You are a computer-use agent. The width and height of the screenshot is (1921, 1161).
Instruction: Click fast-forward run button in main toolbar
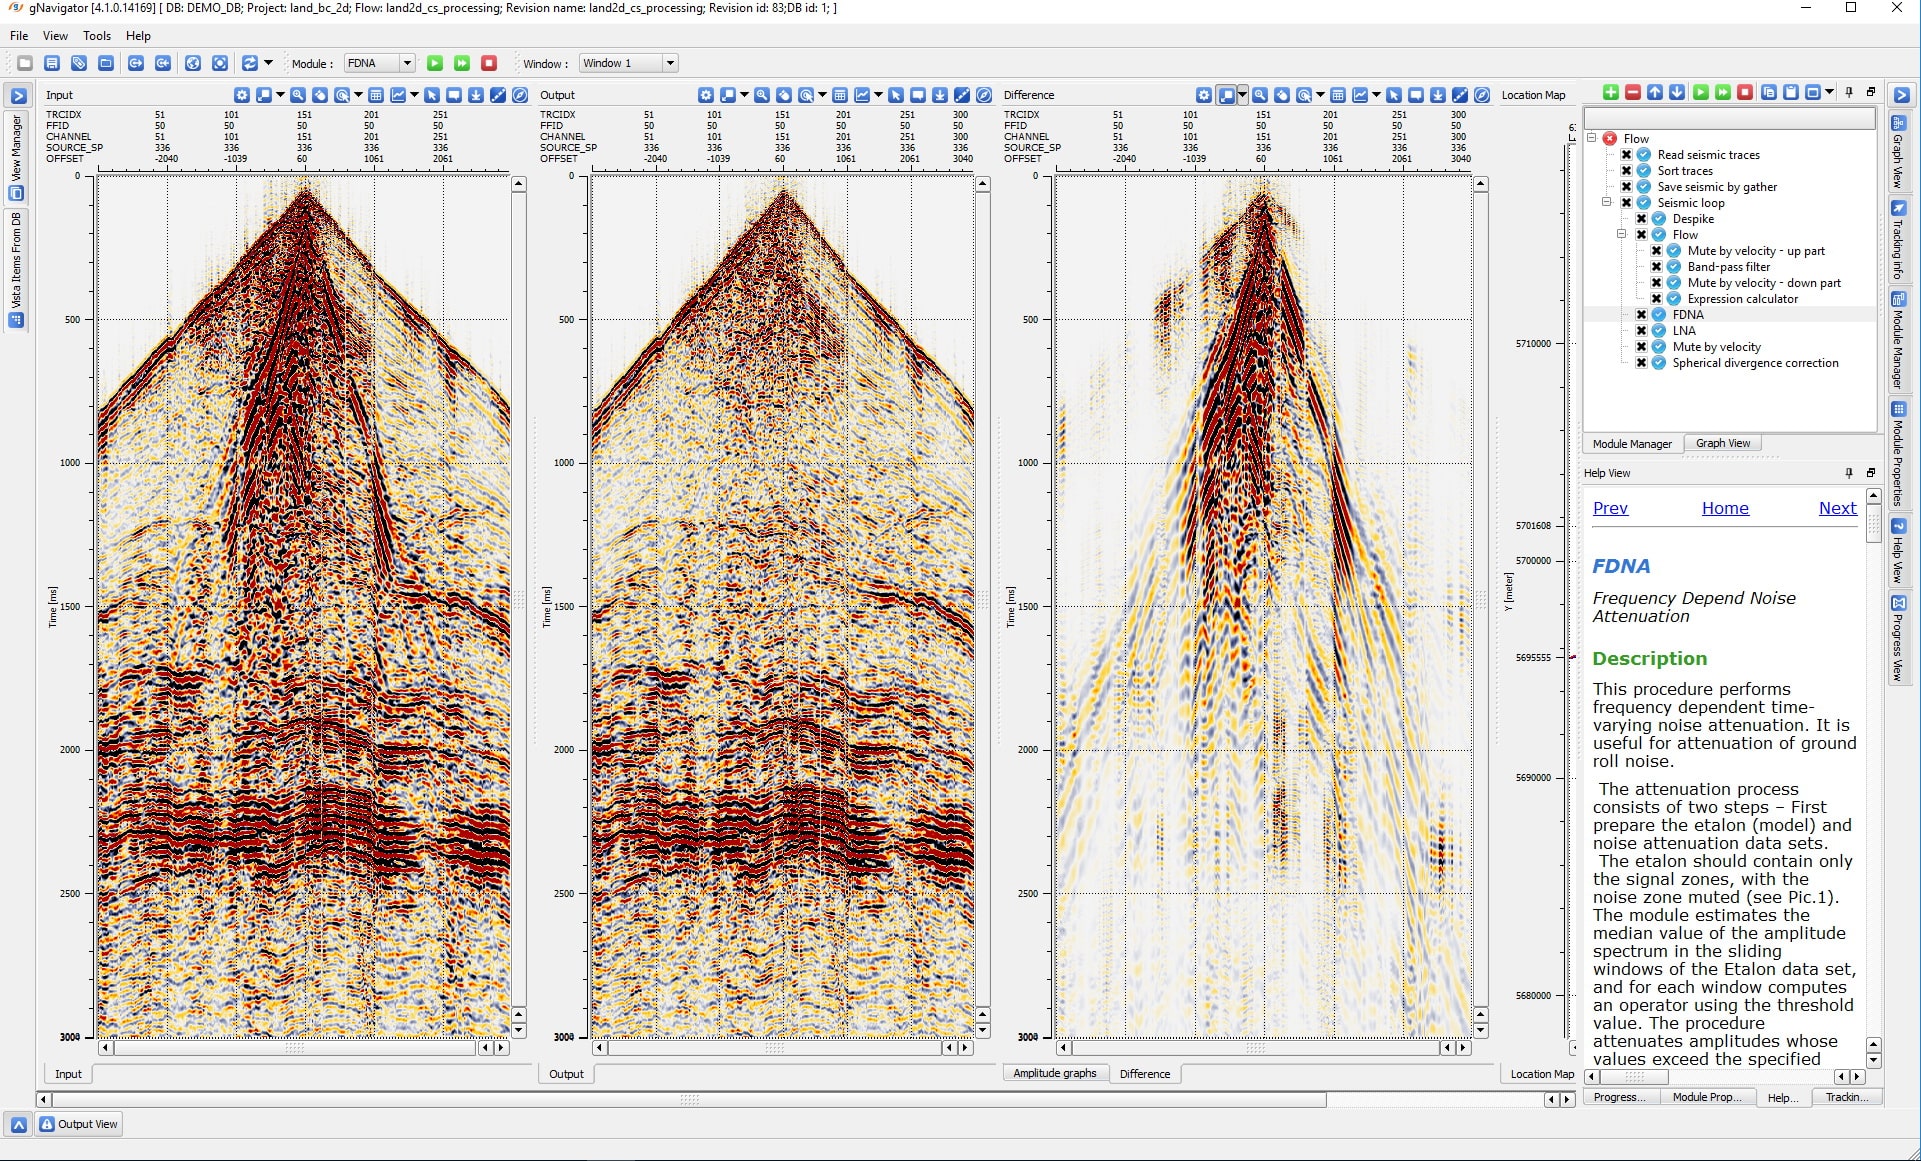point(462,63)
